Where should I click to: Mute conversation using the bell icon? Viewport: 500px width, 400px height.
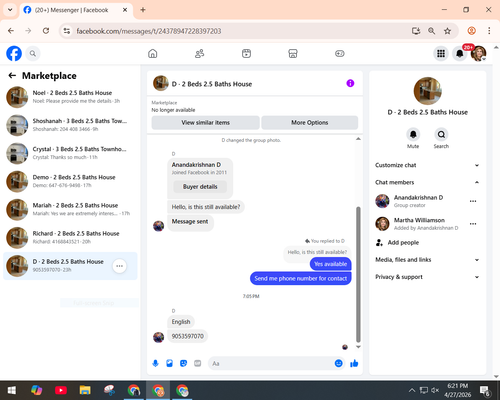pos(413,134)
